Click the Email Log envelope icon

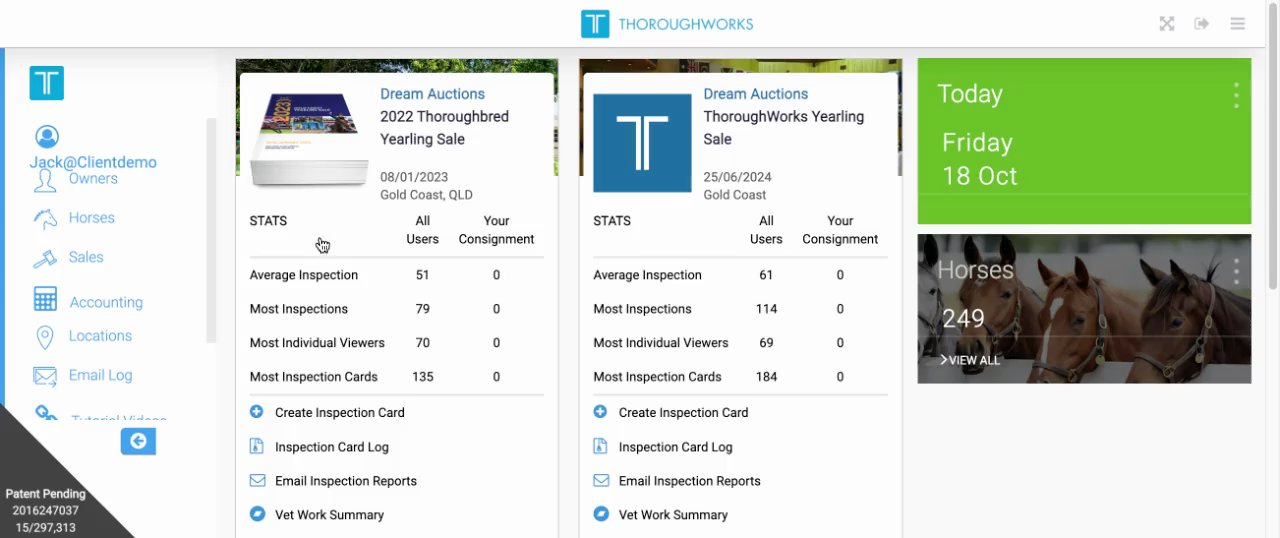click(x=45, y=376)
